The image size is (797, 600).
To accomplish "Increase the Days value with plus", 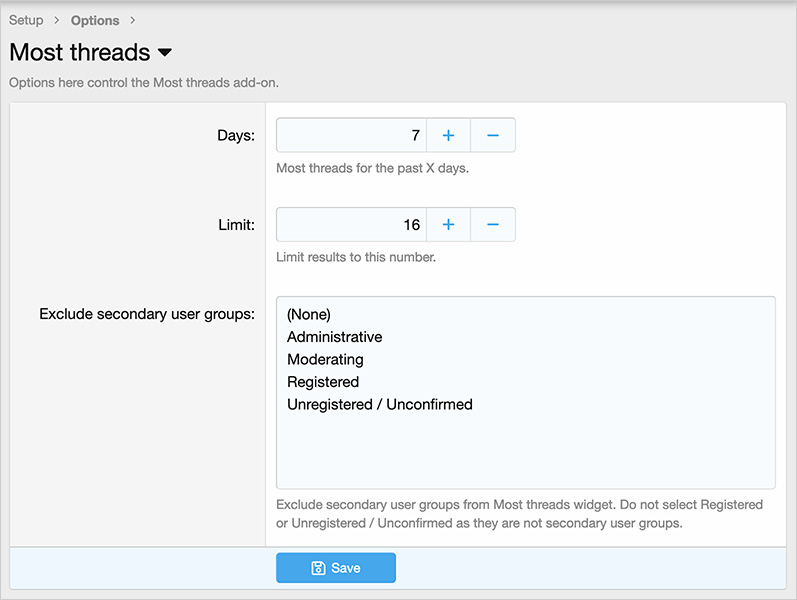I will tap(448, 135).
